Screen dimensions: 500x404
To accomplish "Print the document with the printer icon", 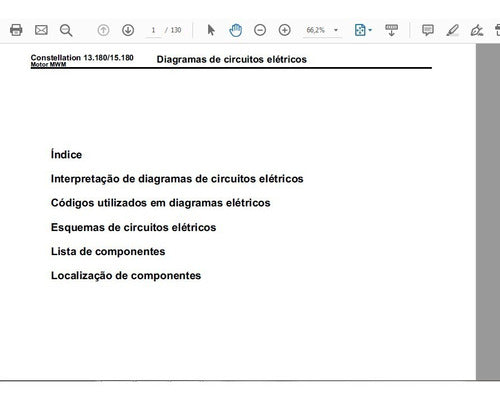I will [16, 30].
